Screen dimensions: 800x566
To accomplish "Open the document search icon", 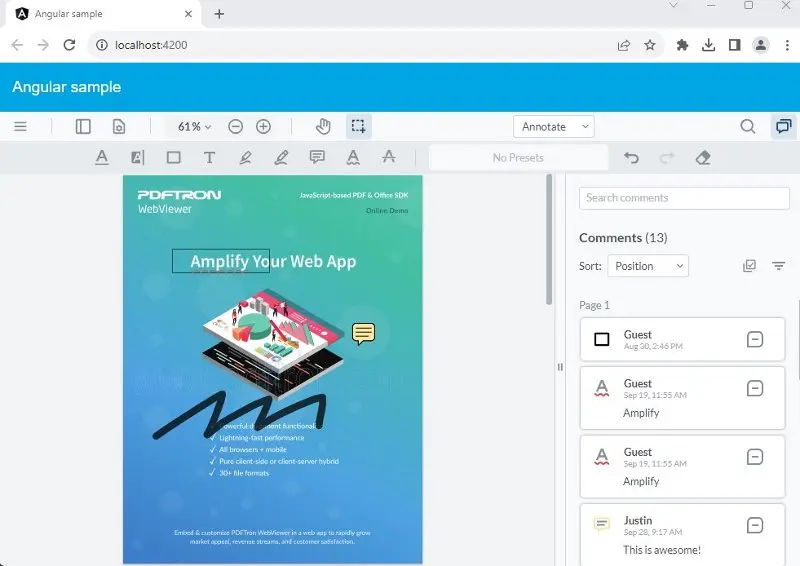I will click(x=747, y=126).
